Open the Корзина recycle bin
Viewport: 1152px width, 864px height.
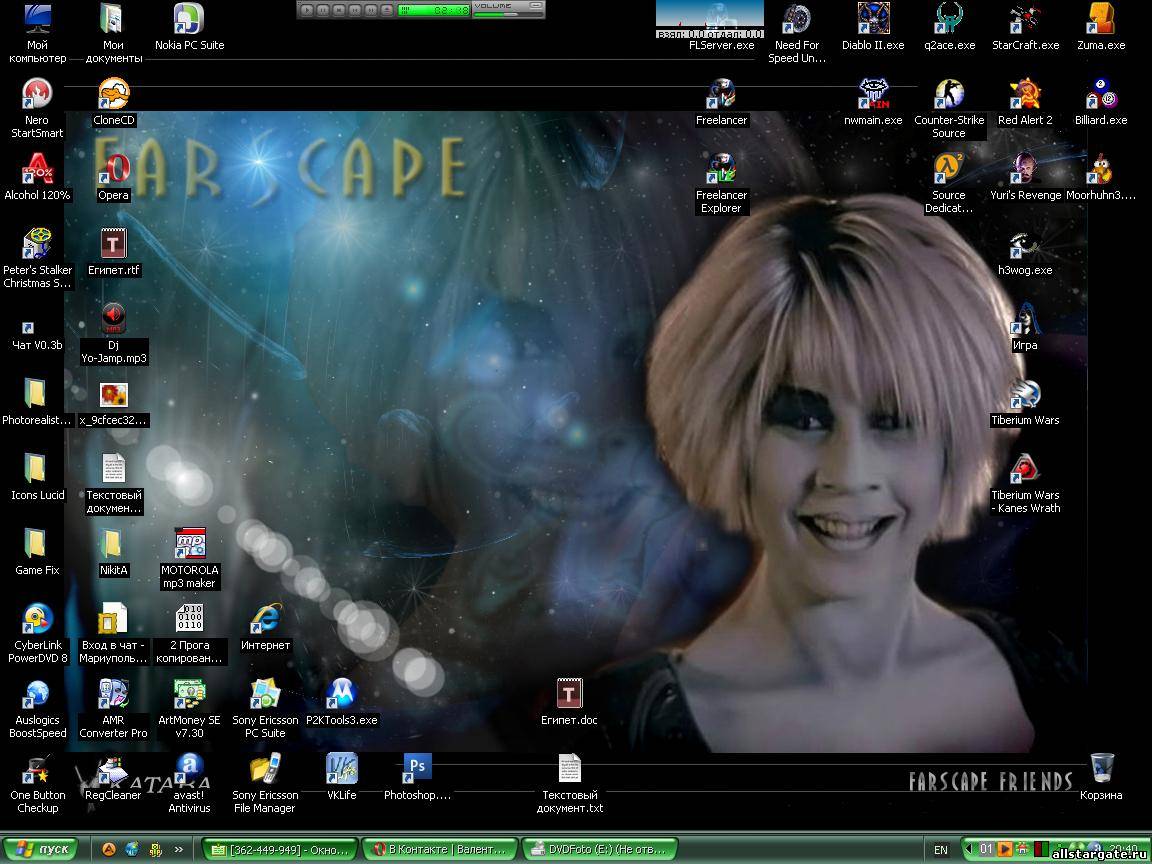[1101, 770]
